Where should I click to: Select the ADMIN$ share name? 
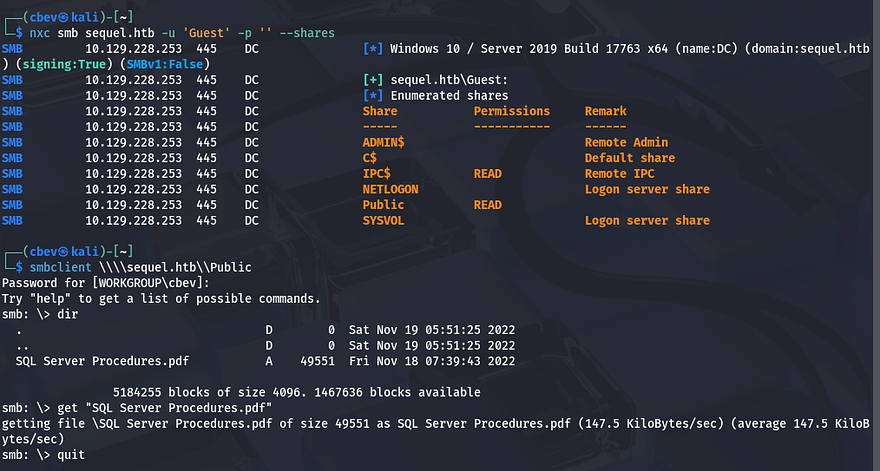pos(383,143)
